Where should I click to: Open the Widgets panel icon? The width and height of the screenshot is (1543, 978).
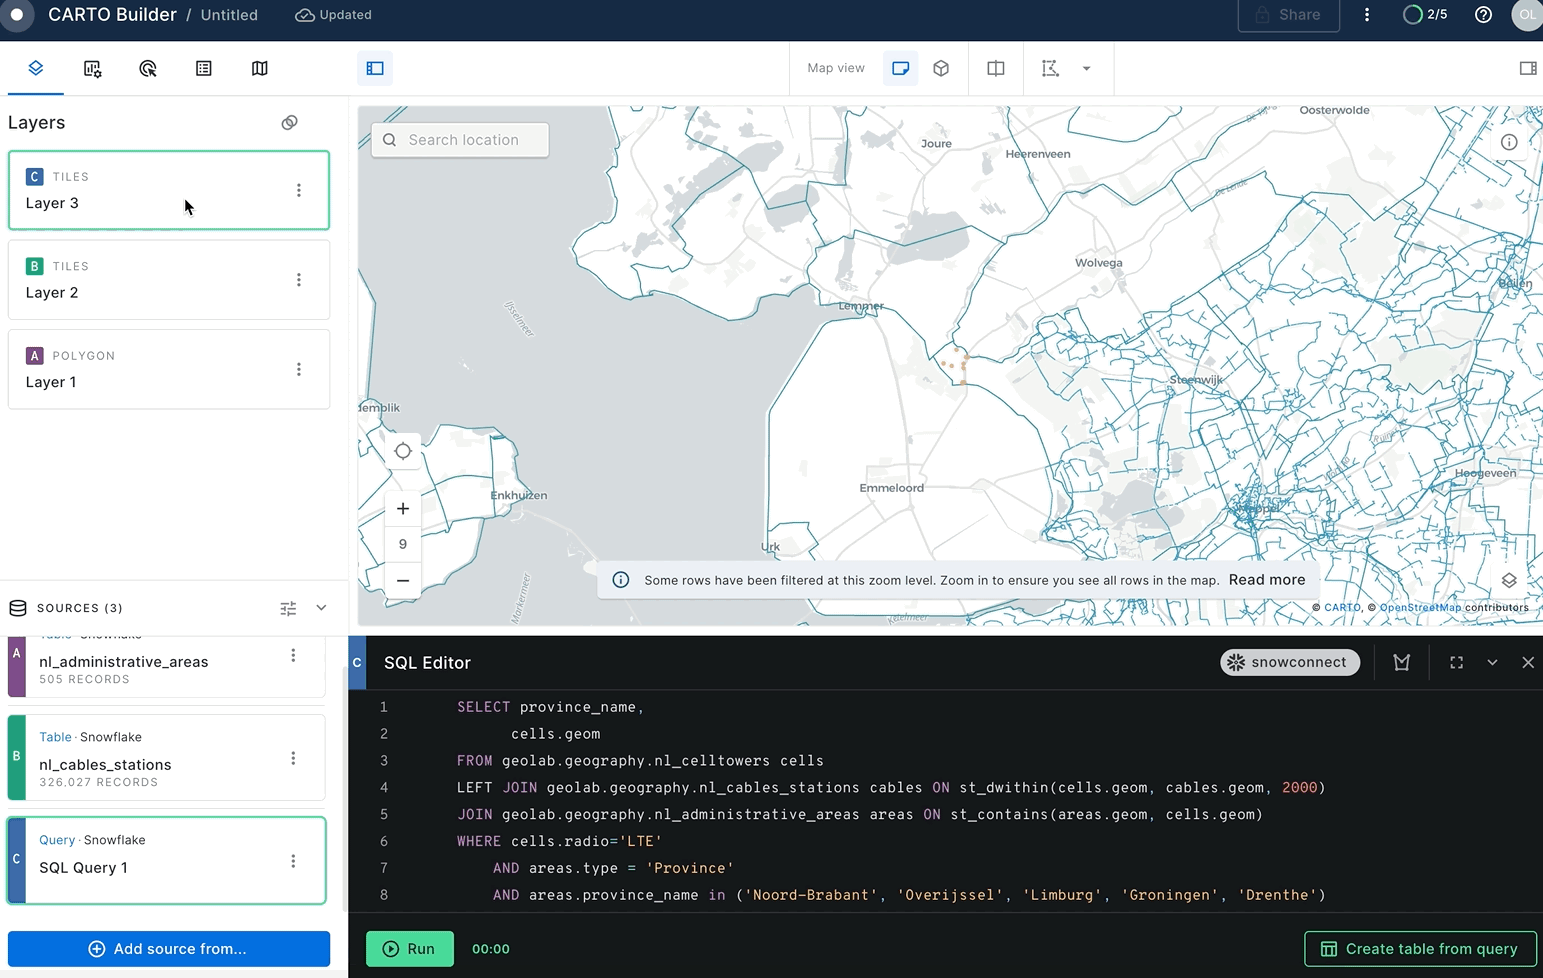pyautogui.click(x=92, y=69)
